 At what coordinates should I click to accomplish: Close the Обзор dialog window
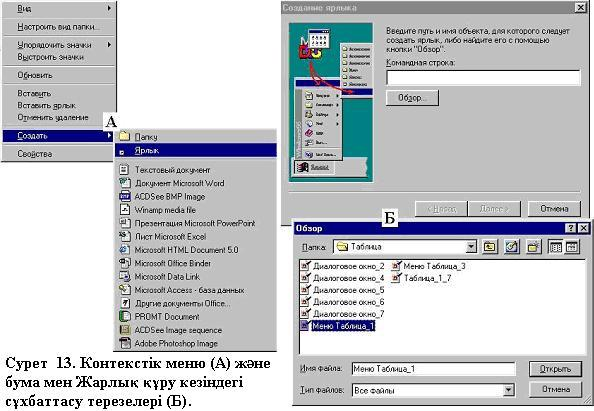click(x=583, y=228)
